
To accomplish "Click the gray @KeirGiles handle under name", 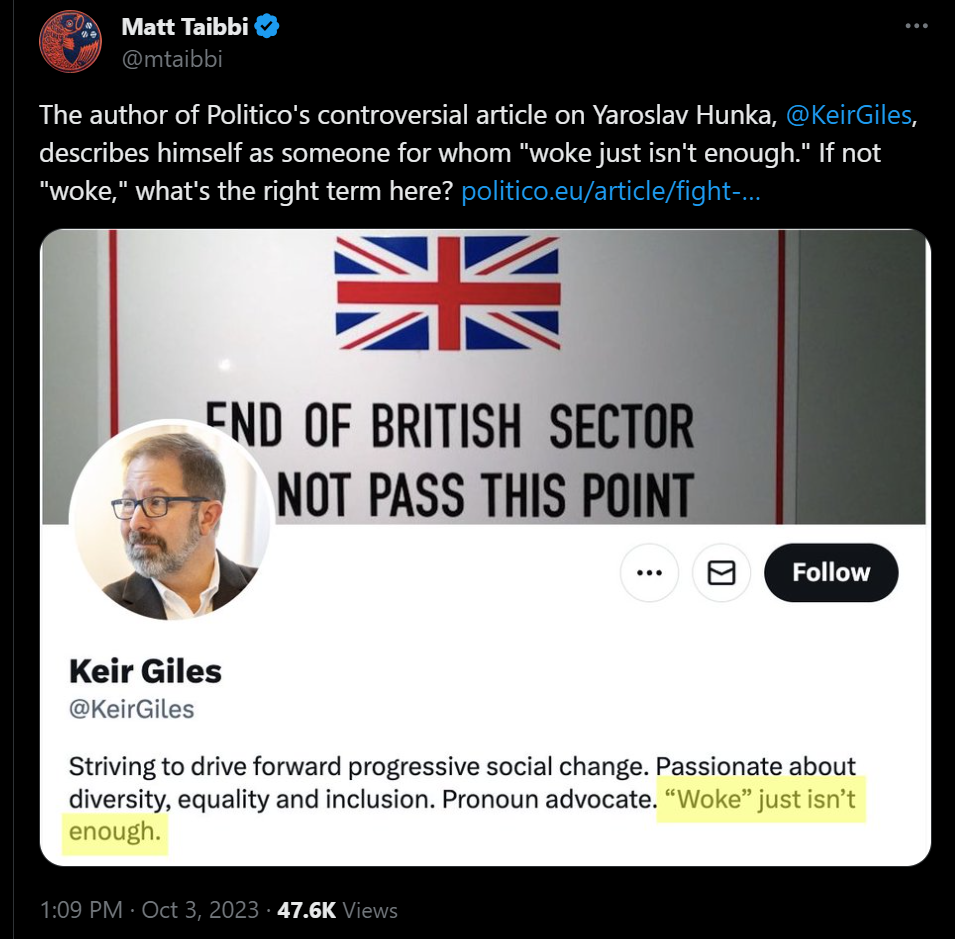I will point(131,710).
